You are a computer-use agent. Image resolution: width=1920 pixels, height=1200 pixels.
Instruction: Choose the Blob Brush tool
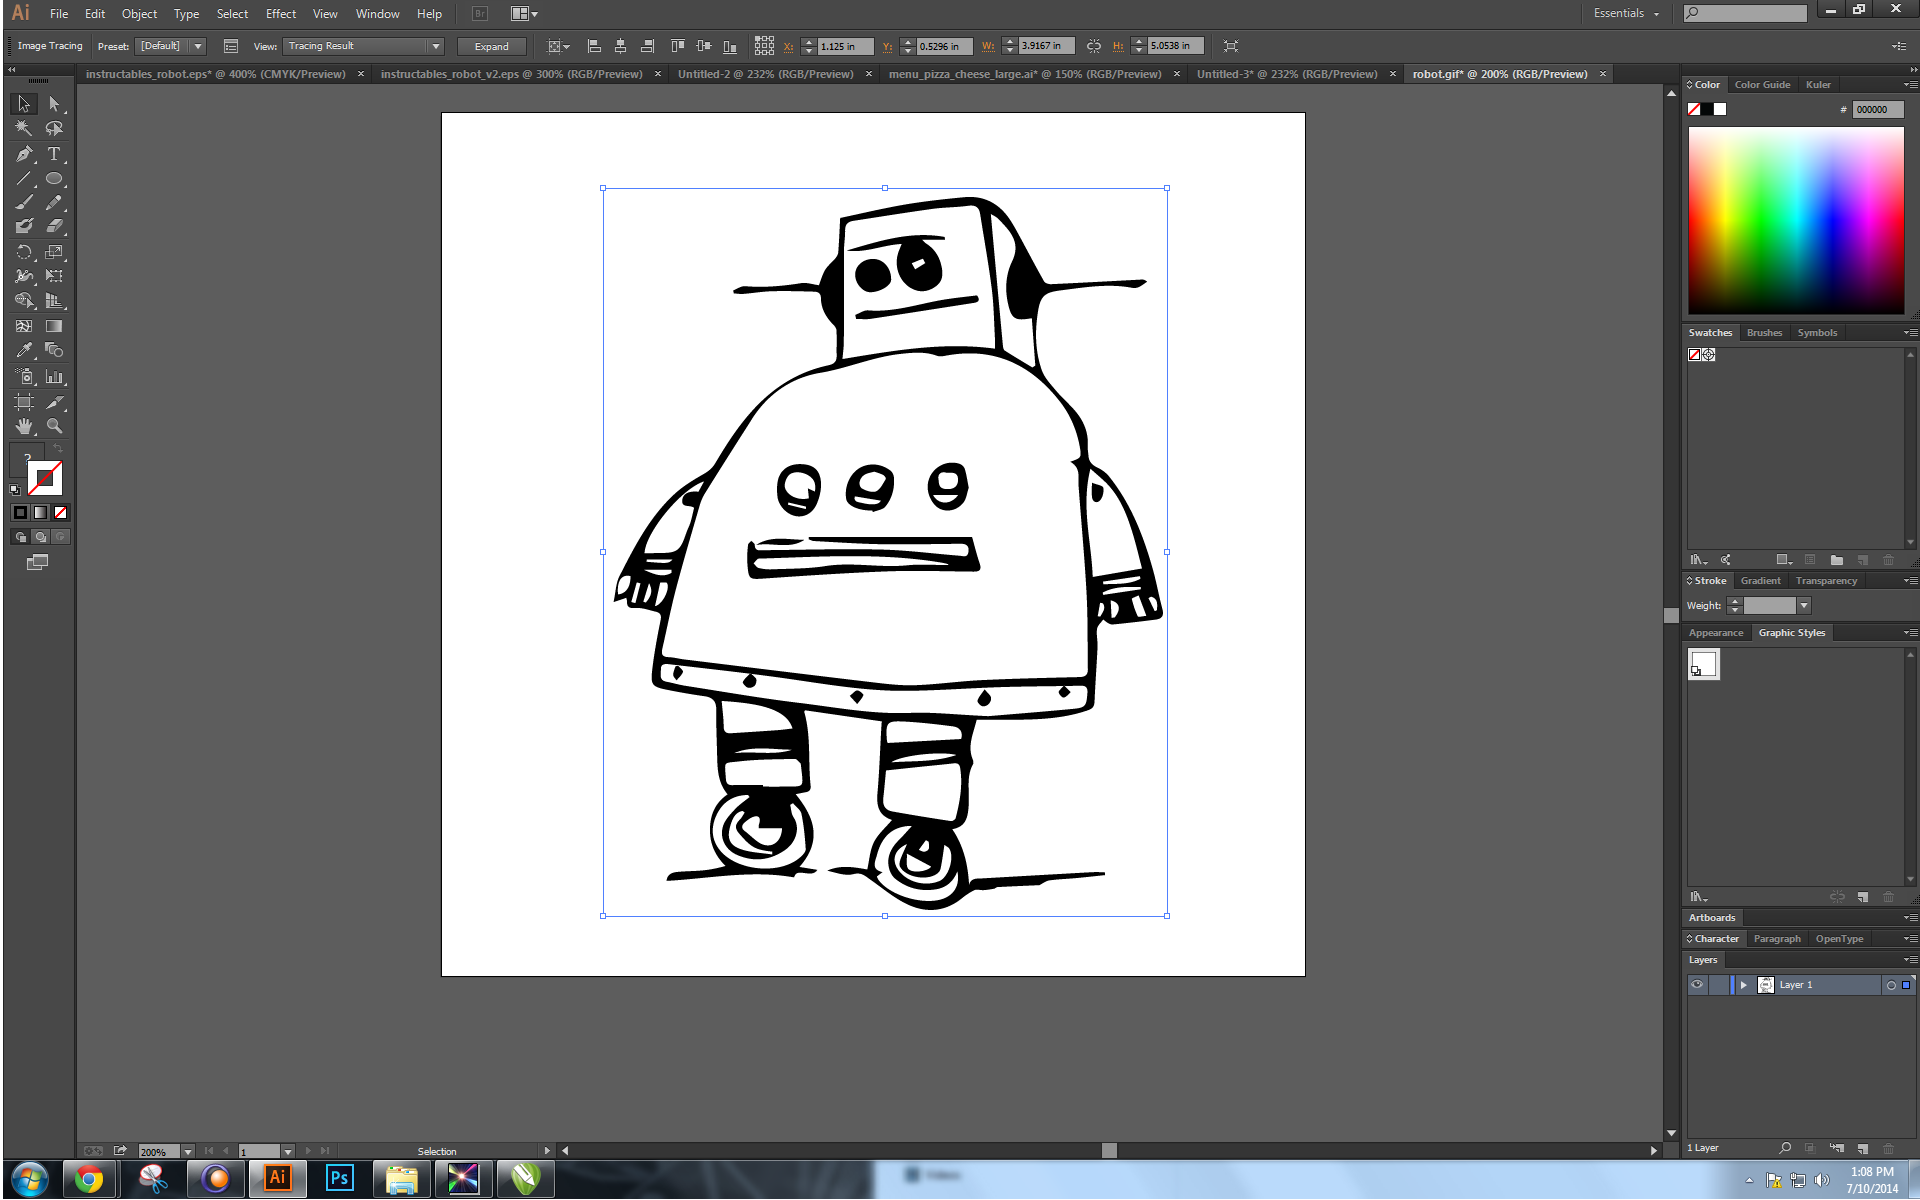(x=24, y=227)
